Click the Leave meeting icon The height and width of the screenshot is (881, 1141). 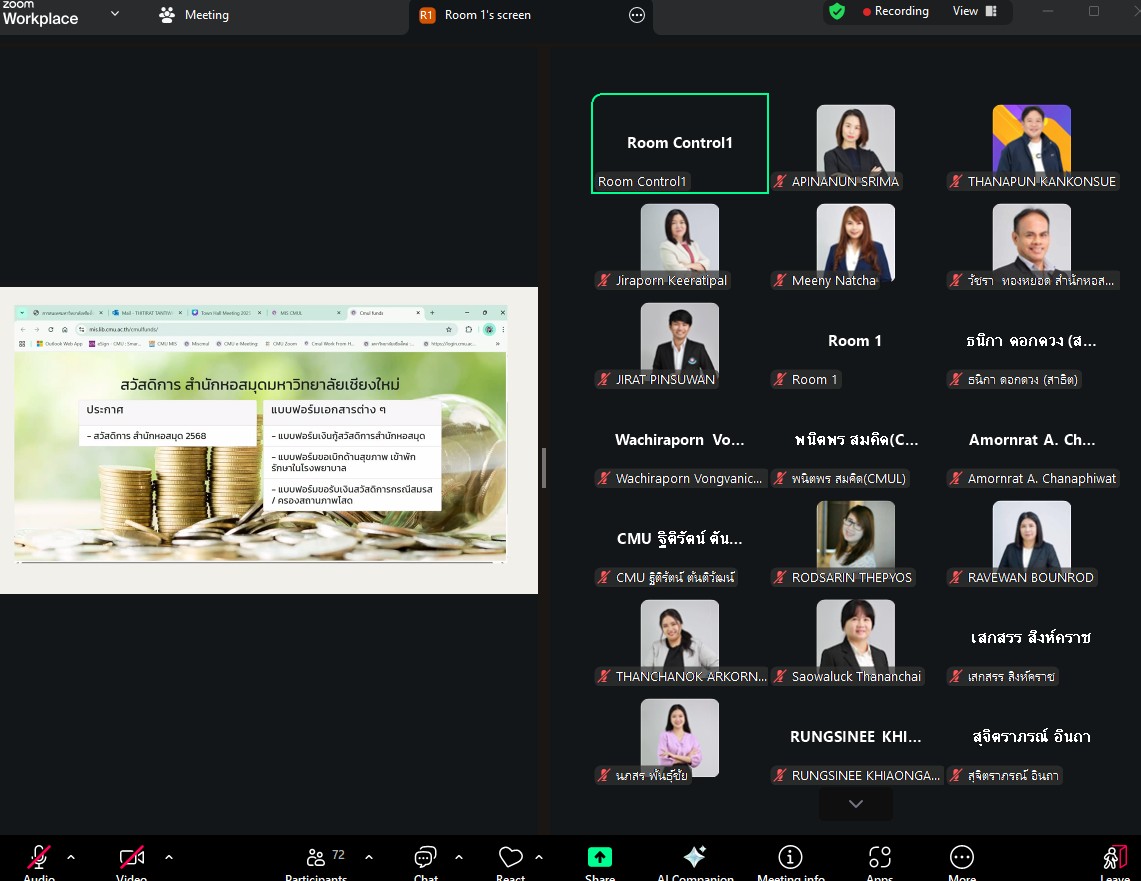coord(1115,857)
